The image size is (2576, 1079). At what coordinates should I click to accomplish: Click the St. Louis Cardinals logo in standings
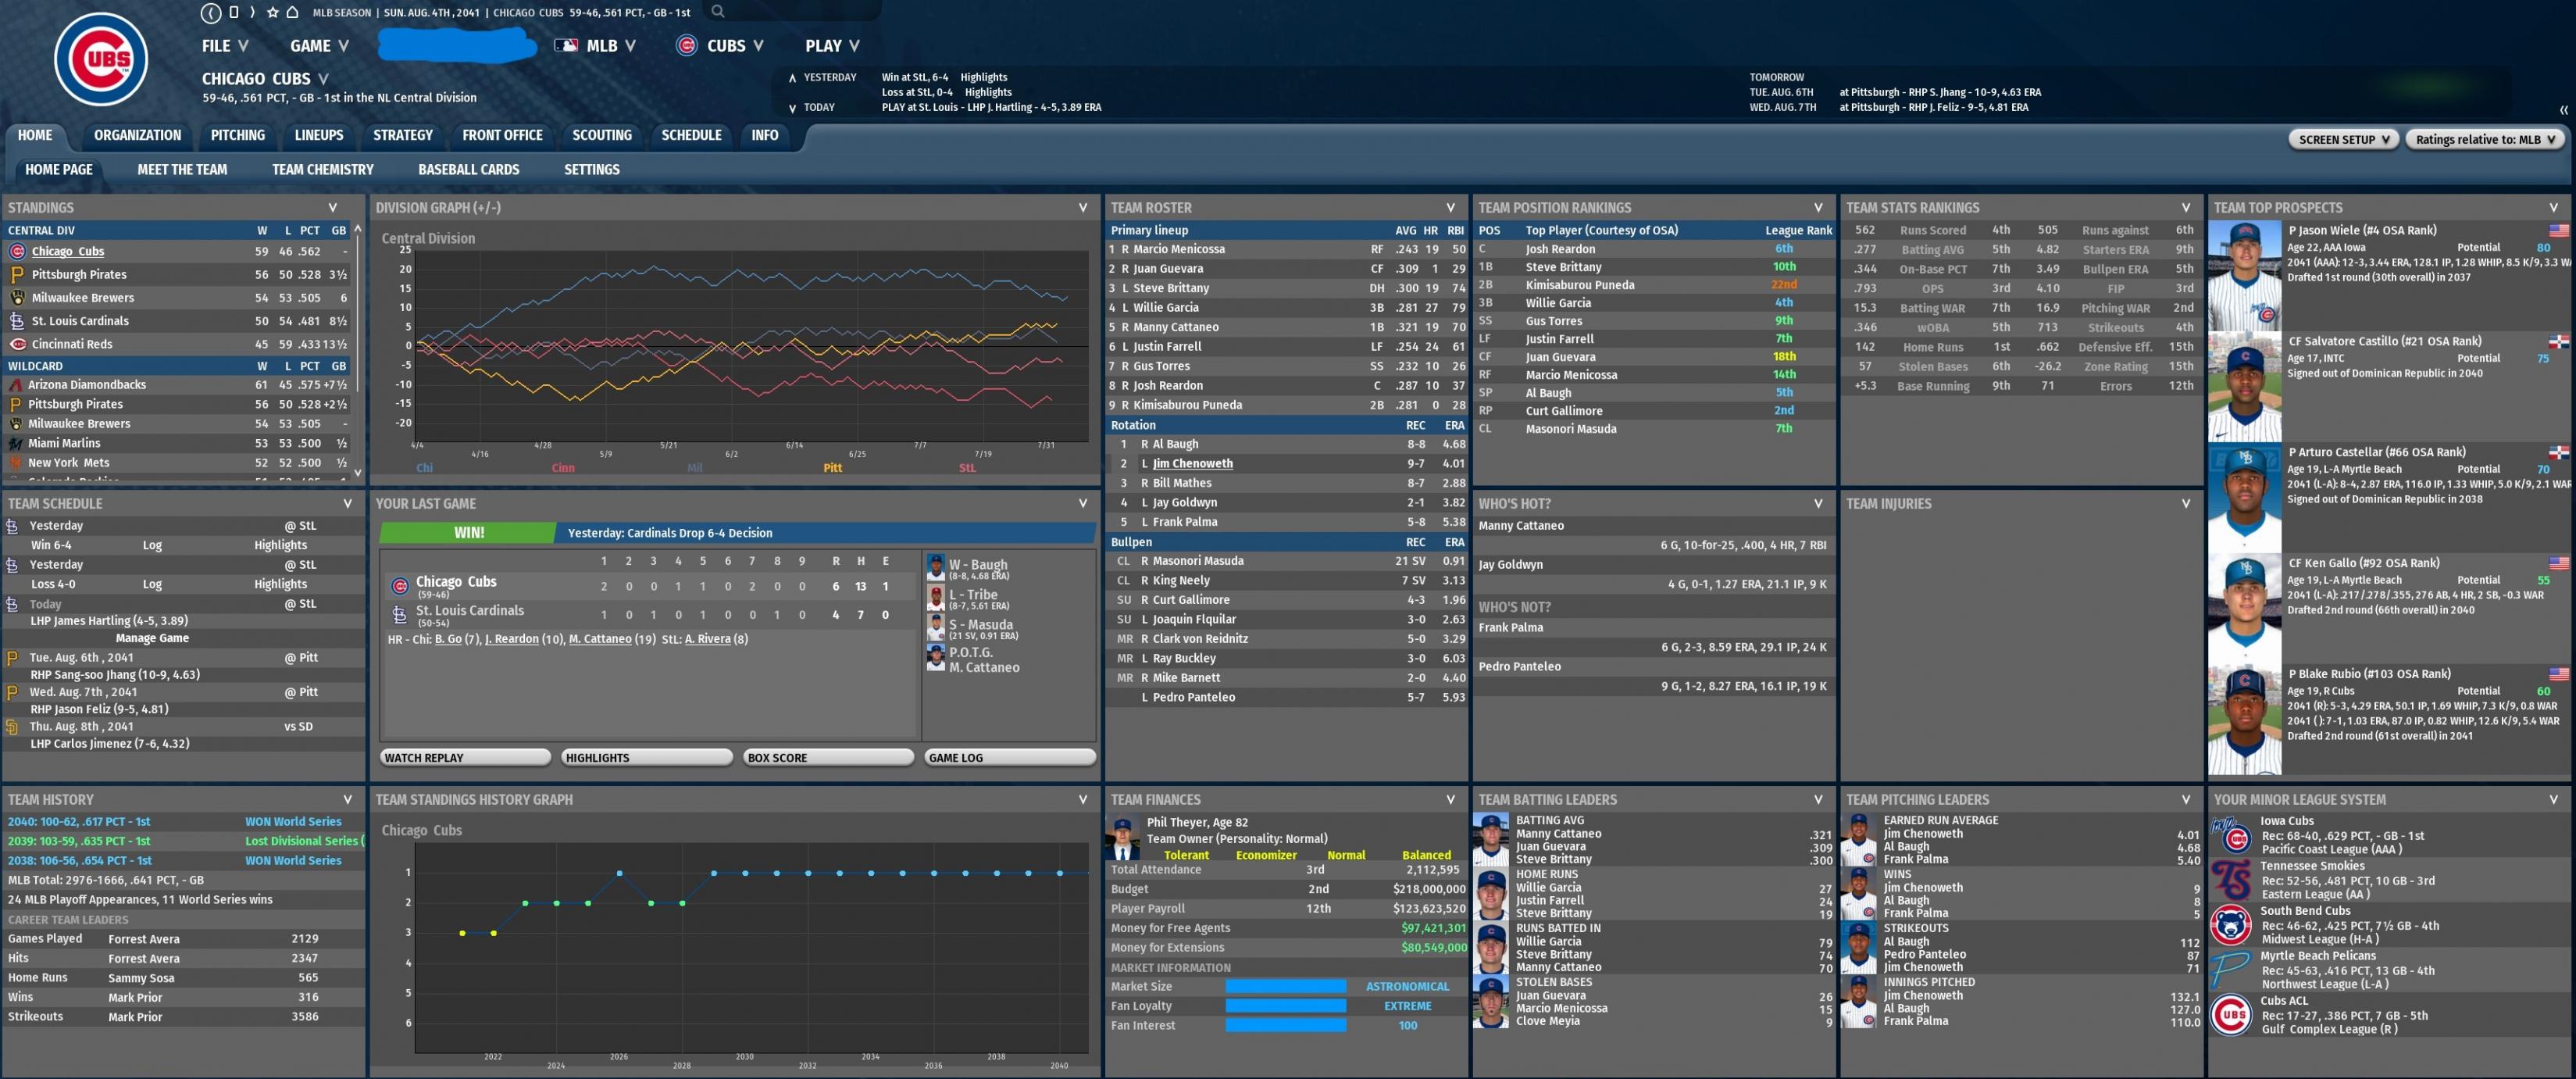tap(17, 320)
